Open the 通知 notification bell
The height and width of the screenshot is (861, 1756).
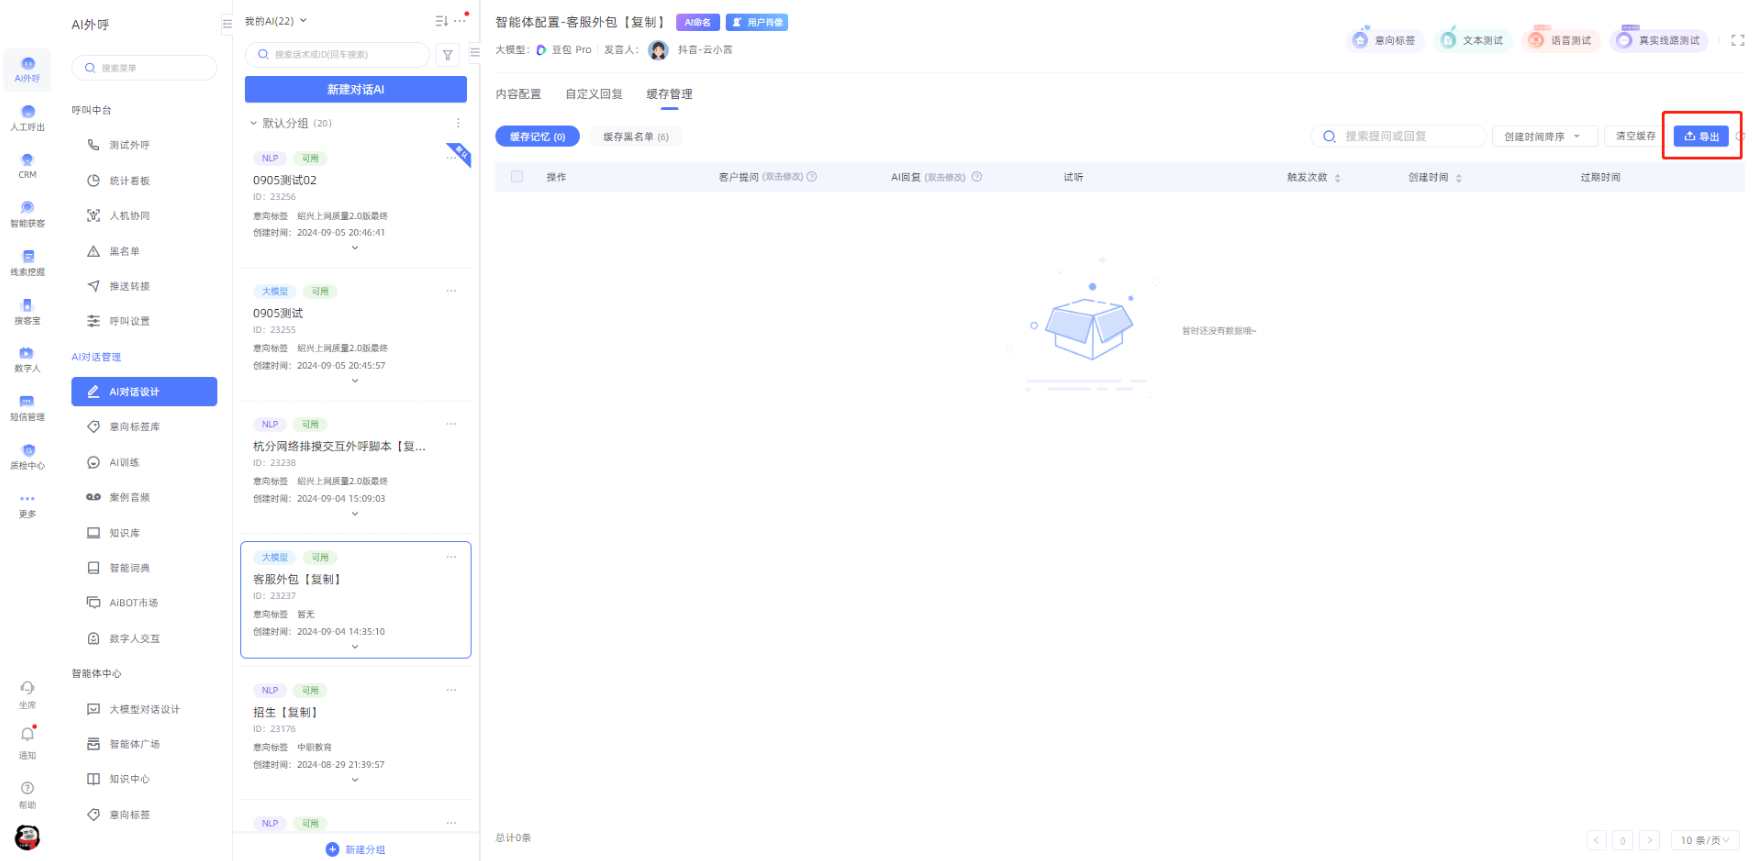point(27,740)
